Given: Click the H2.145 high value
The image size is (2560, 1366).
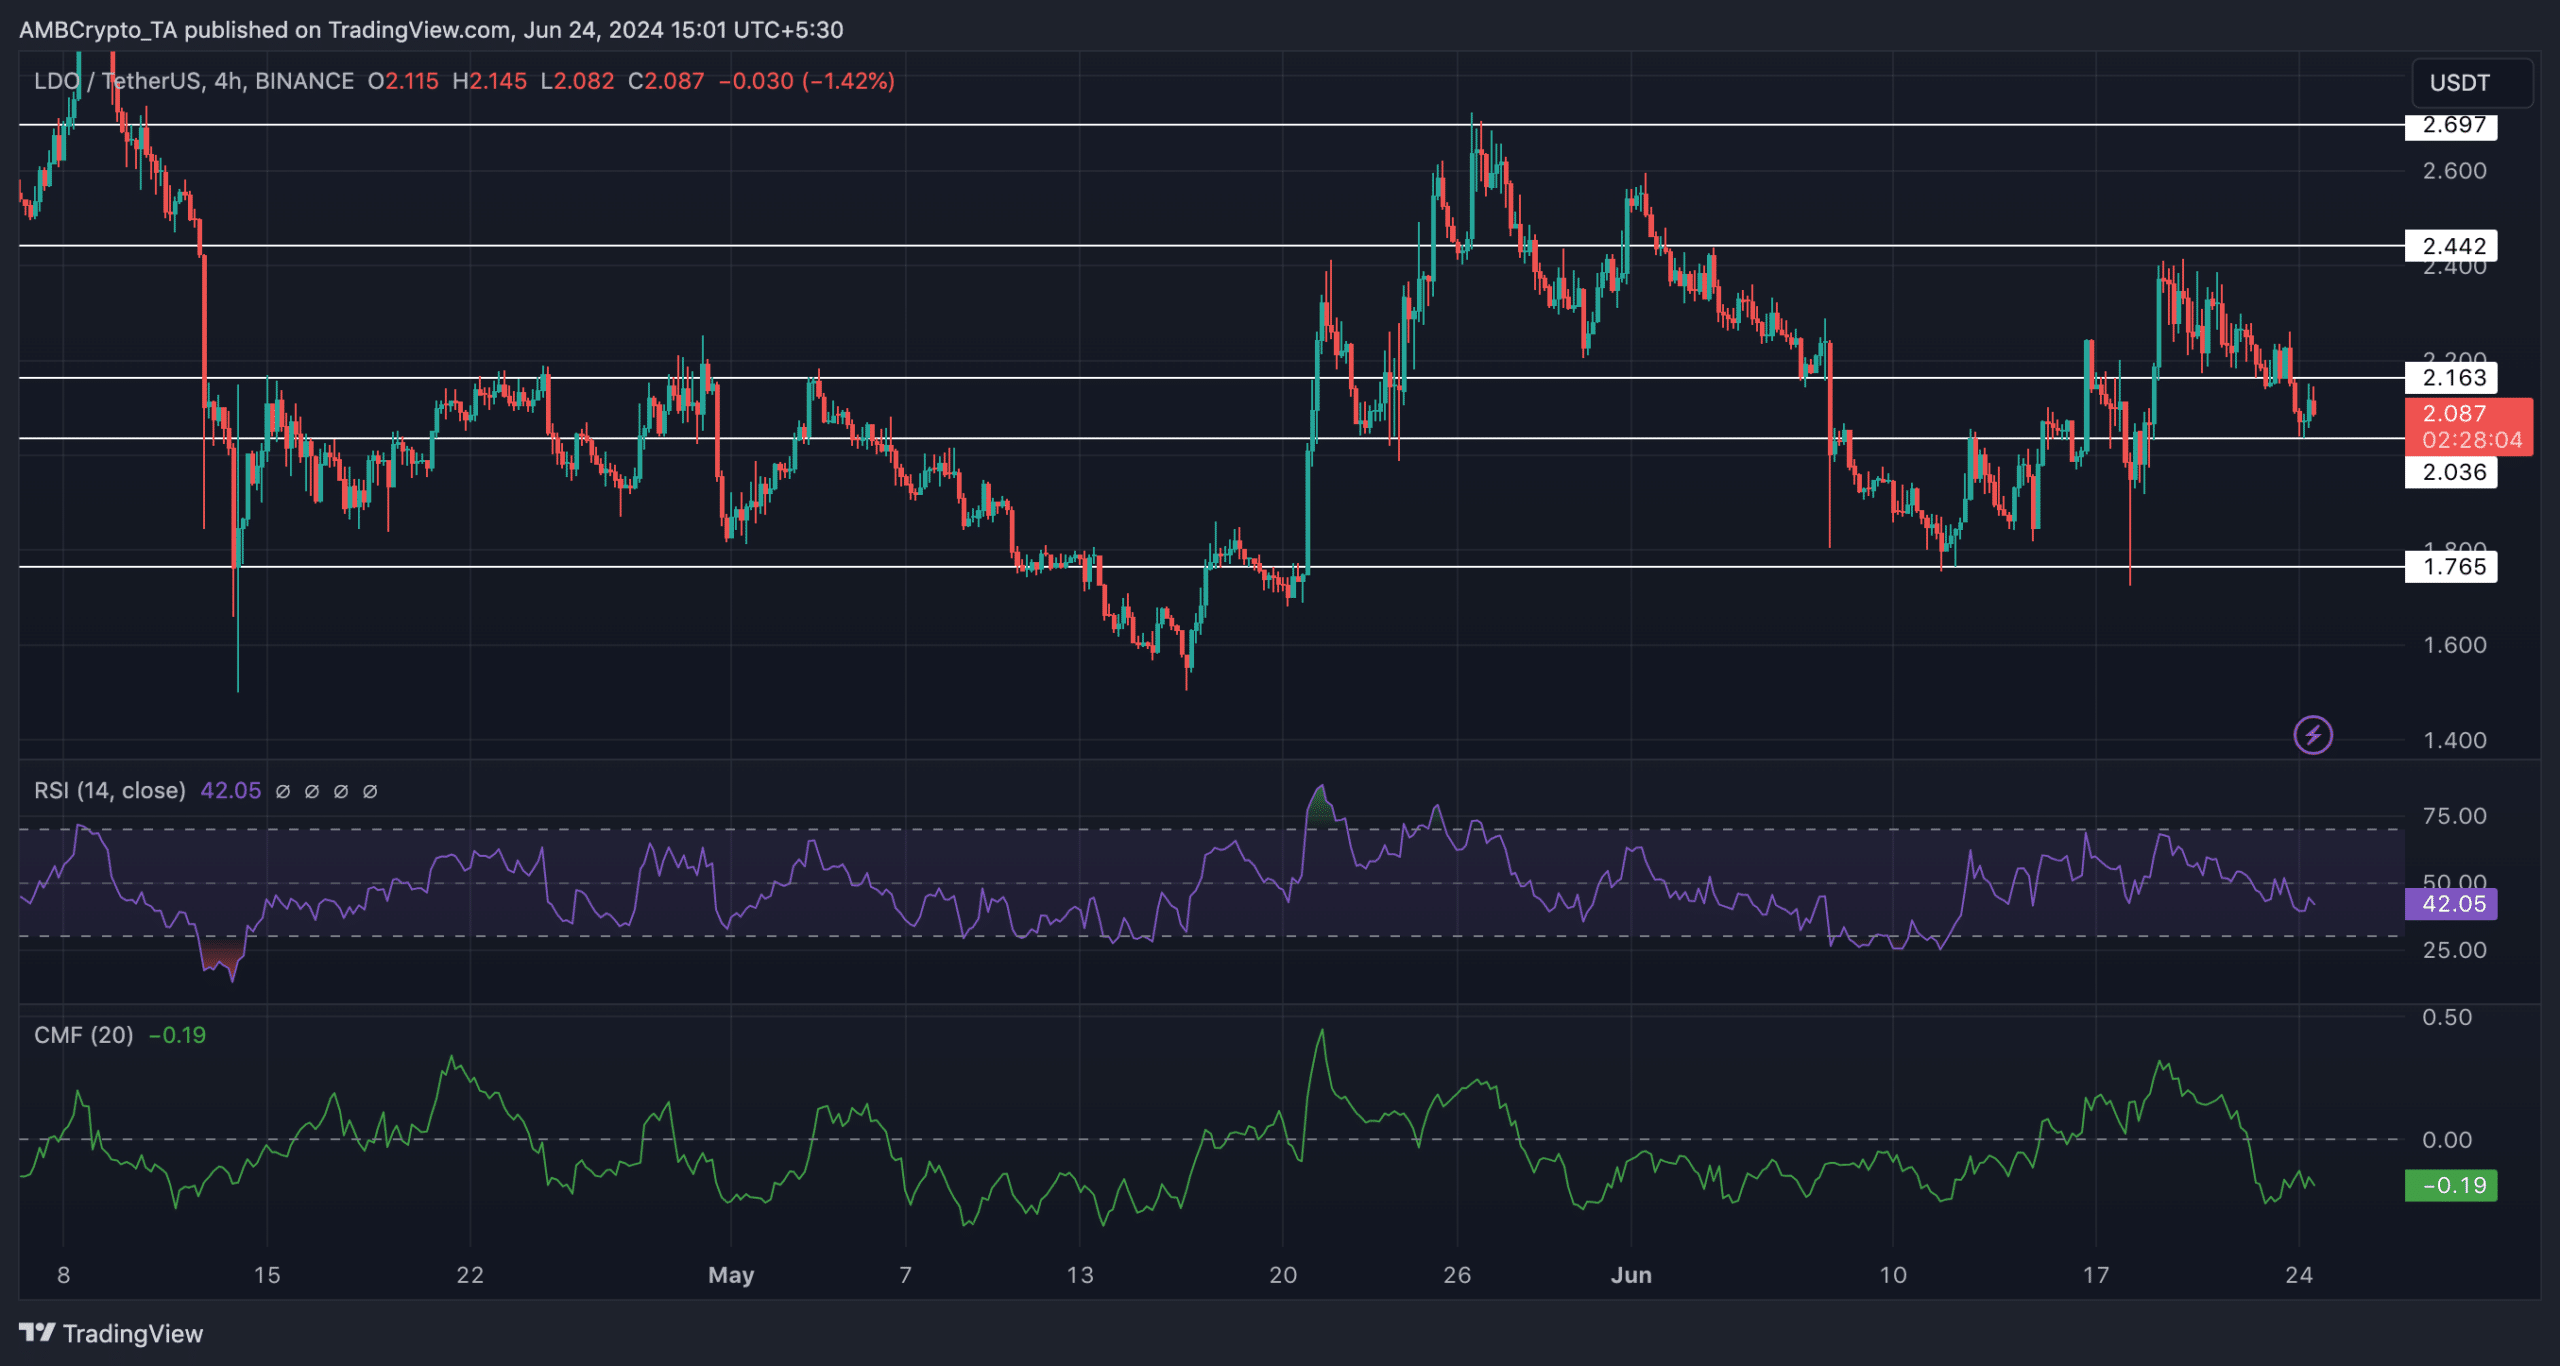Looking at the screenshot, I should tap(490, 81).
